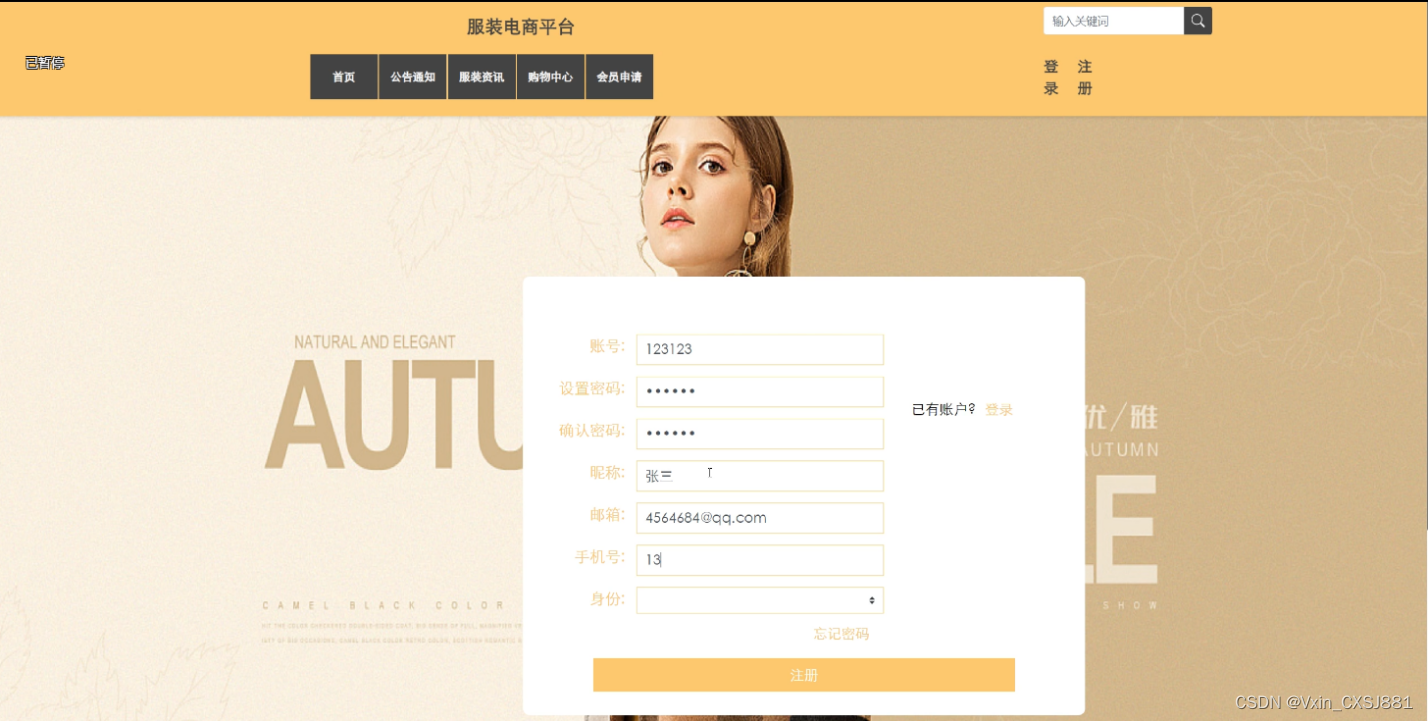1428x721 pixels.
Task: Click the 服装电商平台 site title
Action: click(521, 27)
